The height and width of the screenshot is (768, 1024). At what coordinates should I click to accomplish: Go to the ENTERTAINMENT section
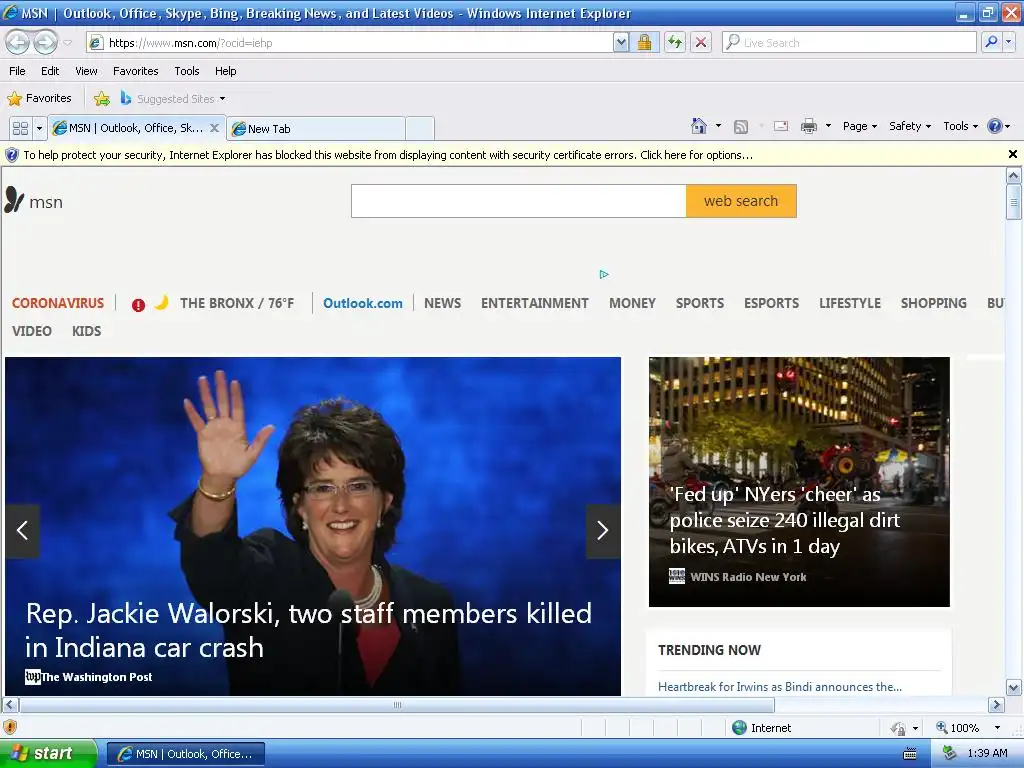point(535,303)
